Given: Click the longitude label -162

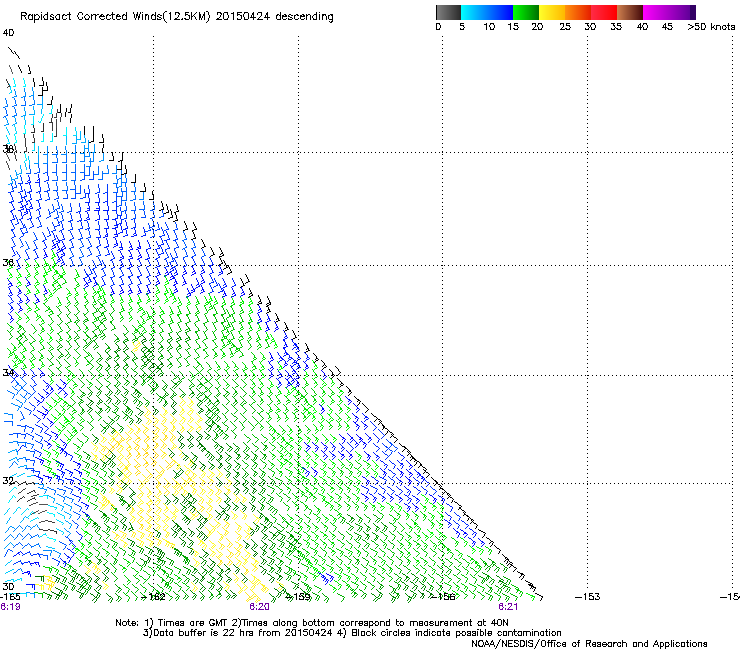Looking at the screenshot, I should [x=154, y=597].
